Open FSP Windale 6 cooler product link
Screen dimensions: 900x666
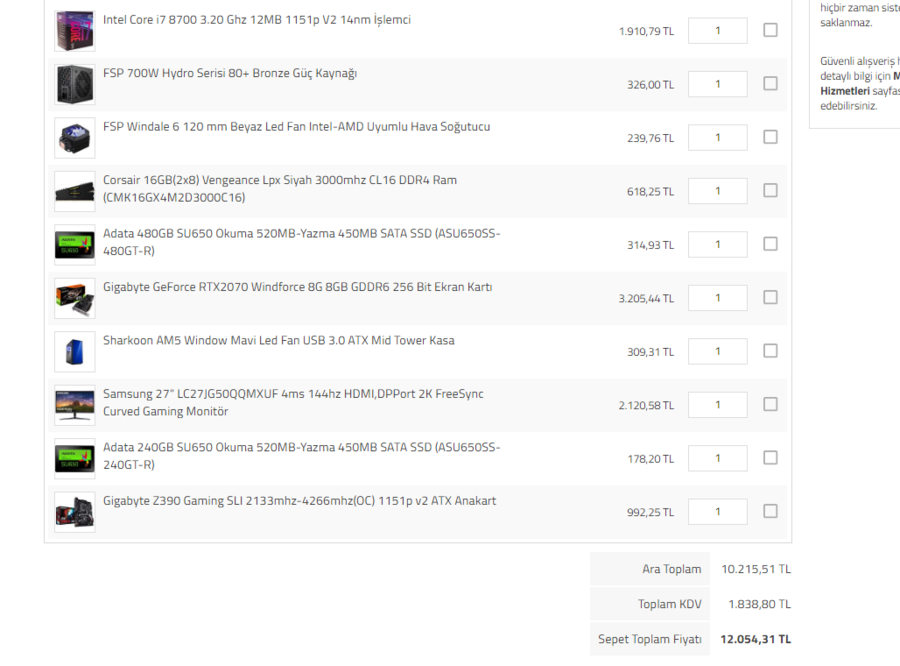[296, 127]
